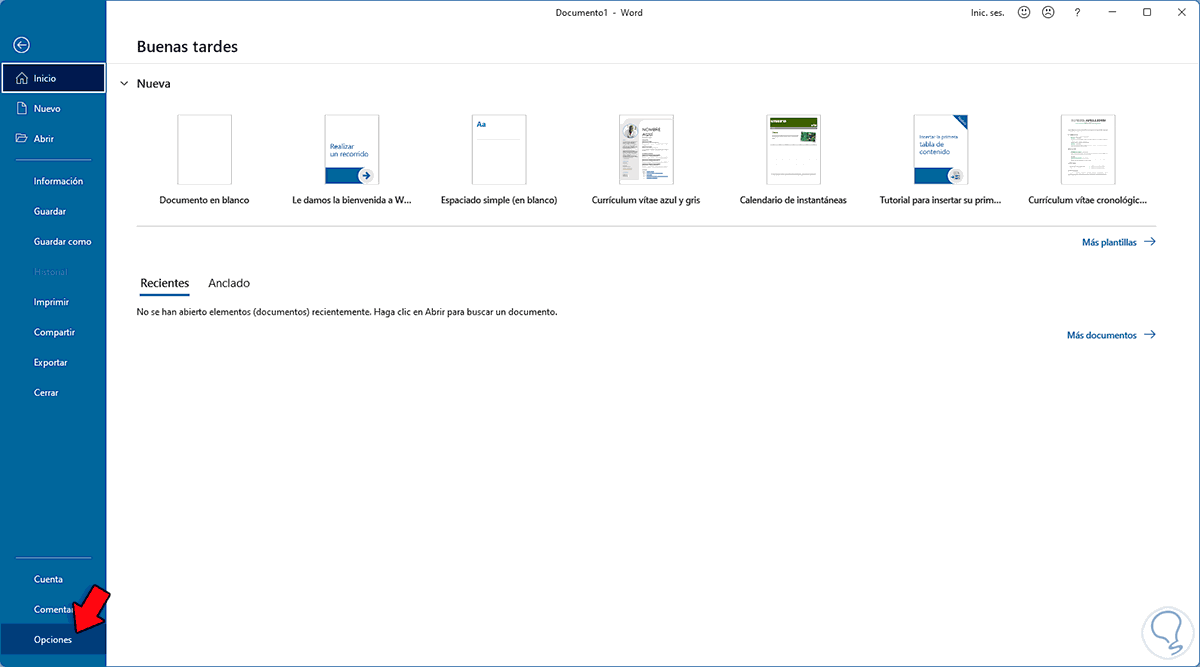Open the Currículum vitae azul y gris template

pos(646,150)
